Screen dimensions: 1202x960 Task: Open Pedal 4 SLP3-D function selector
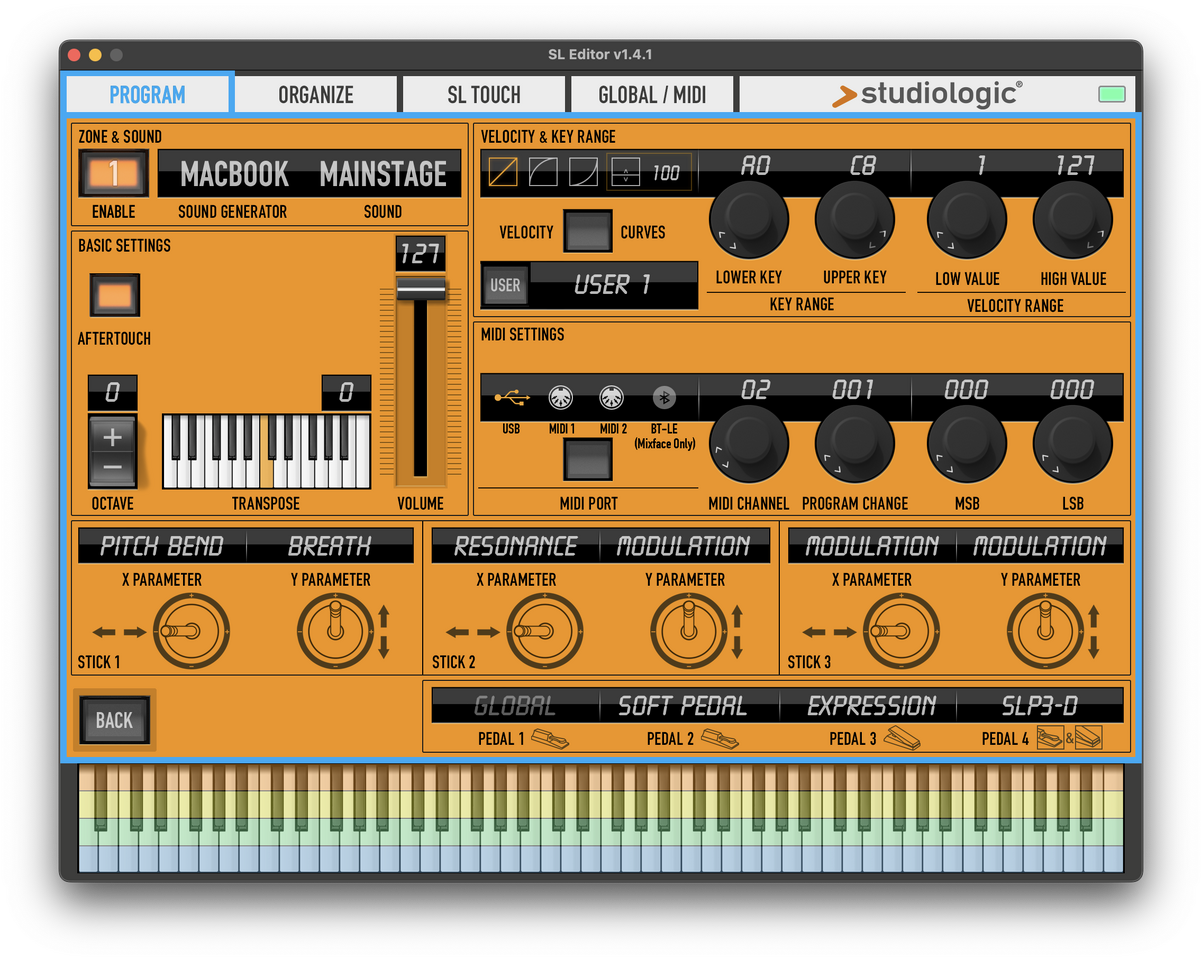pyautogui.click(x=1040, y=705)
